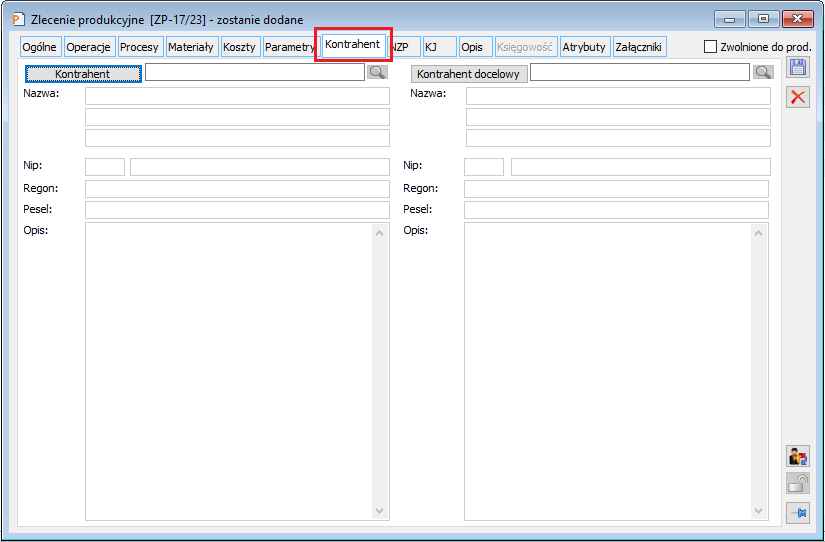Focus the Kontrahent code input field

(x=255, y=72)
